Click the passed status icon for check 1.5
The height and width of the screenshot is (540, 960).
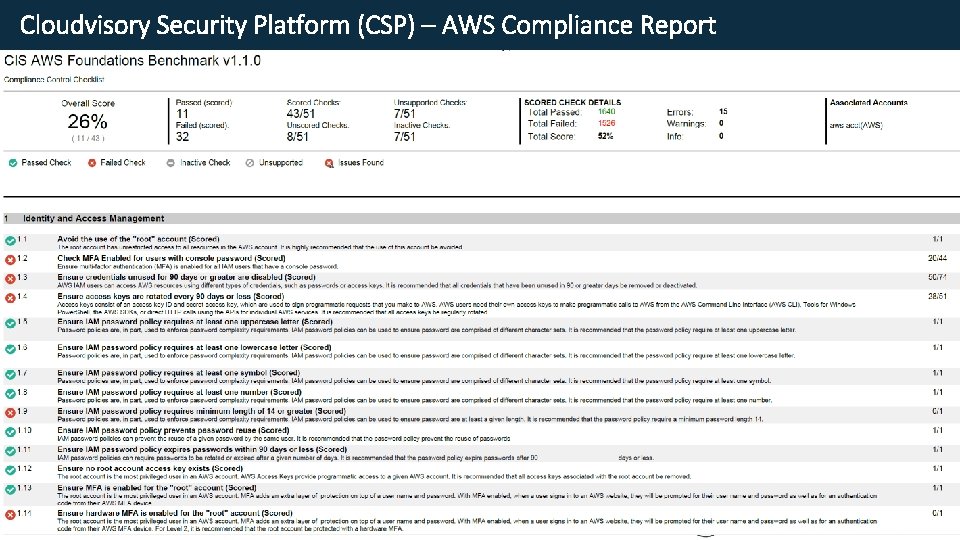9,323
